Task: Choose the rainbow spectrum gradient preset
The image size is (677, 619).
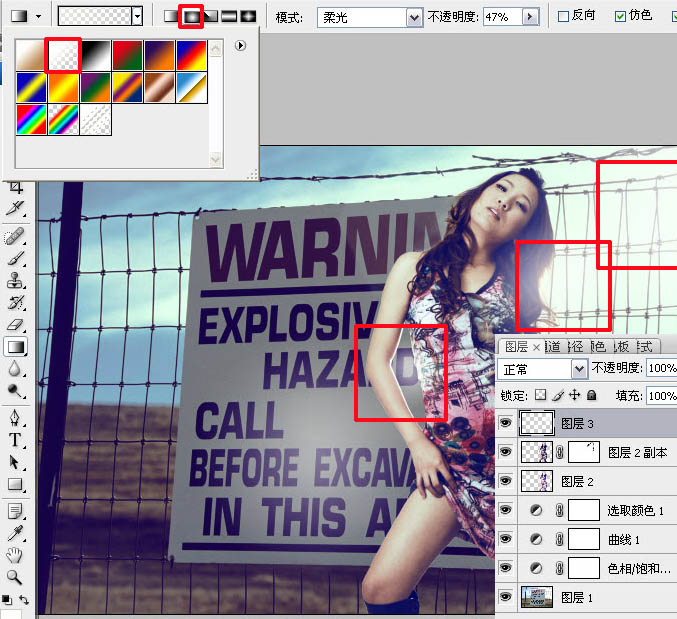Action: pyautogui.click(x=31, y=120)
